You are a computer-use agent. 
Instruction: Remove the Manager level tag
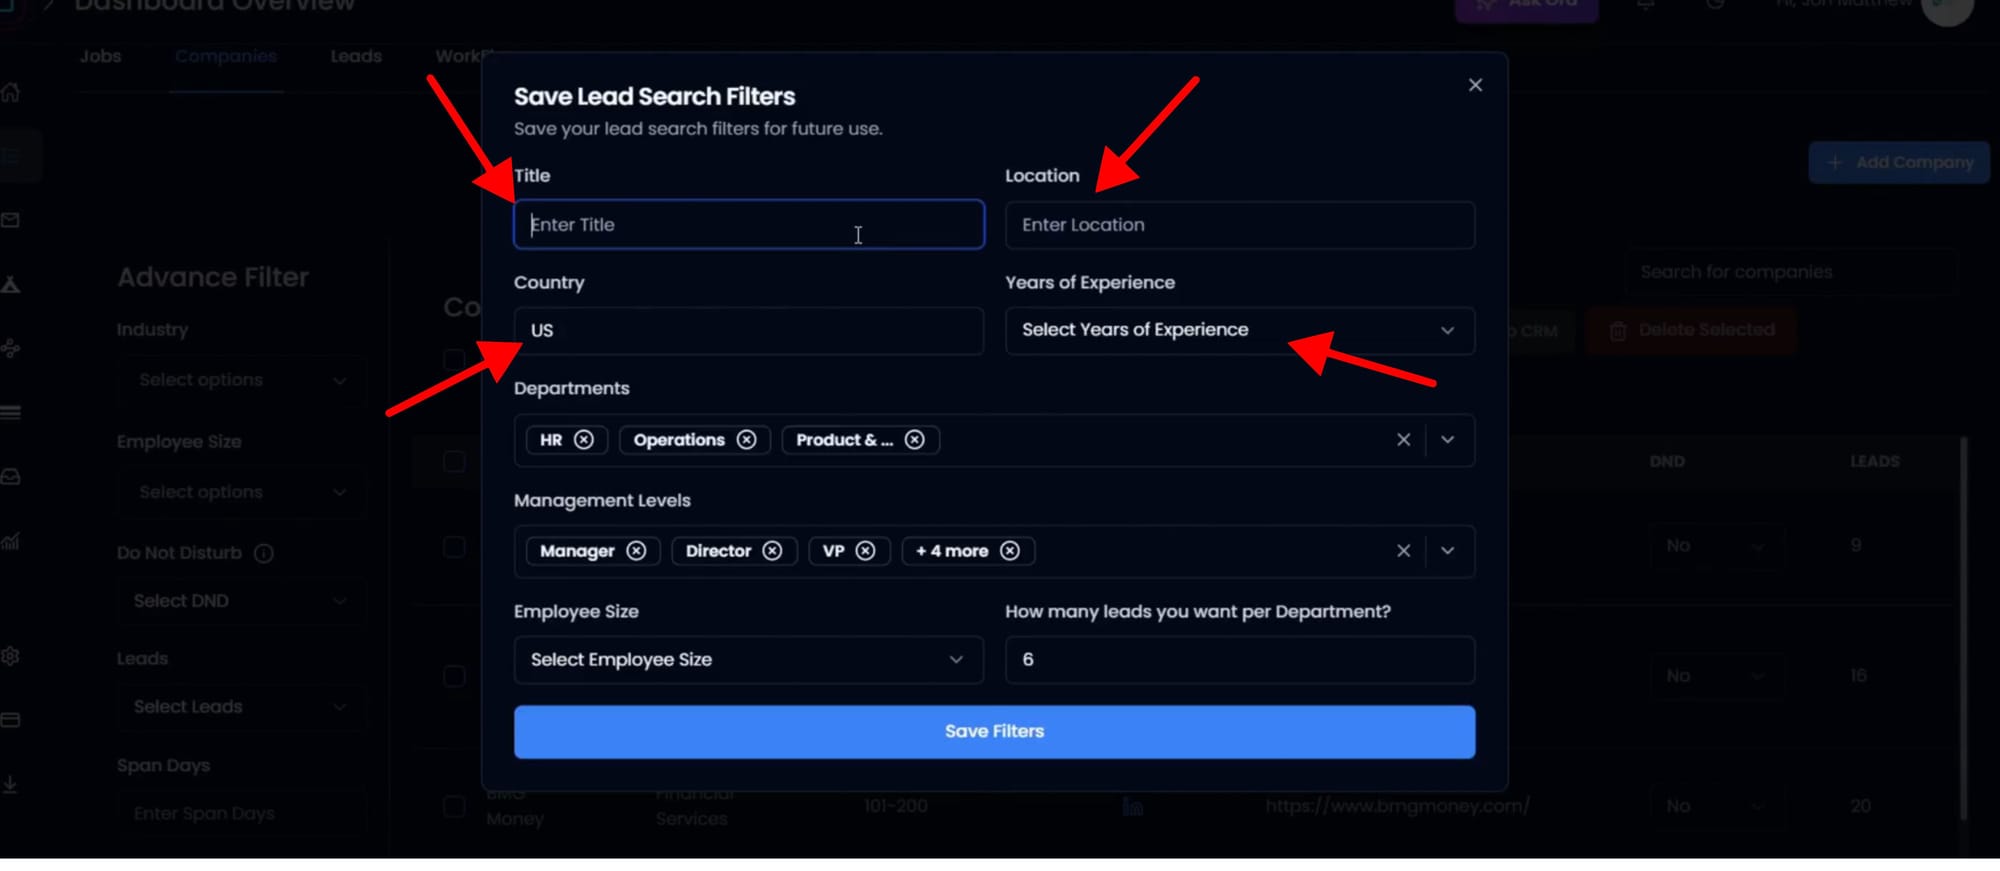(x=636, y=551)
